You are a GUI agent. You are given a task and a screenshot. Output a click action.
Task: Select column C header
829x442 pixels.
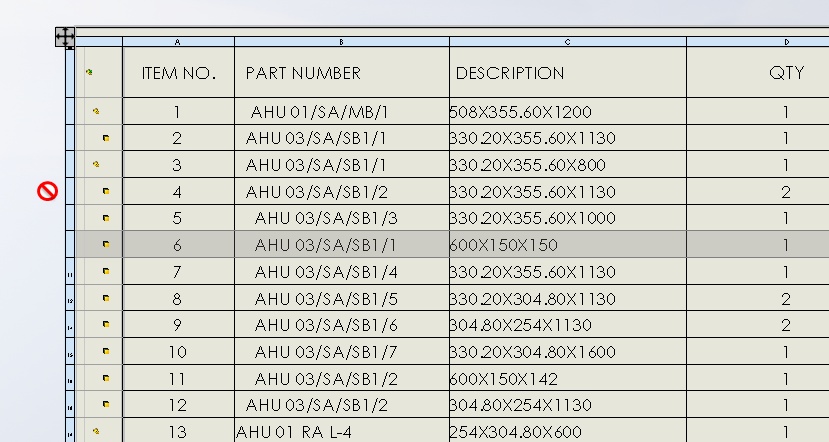click(567, 42)
